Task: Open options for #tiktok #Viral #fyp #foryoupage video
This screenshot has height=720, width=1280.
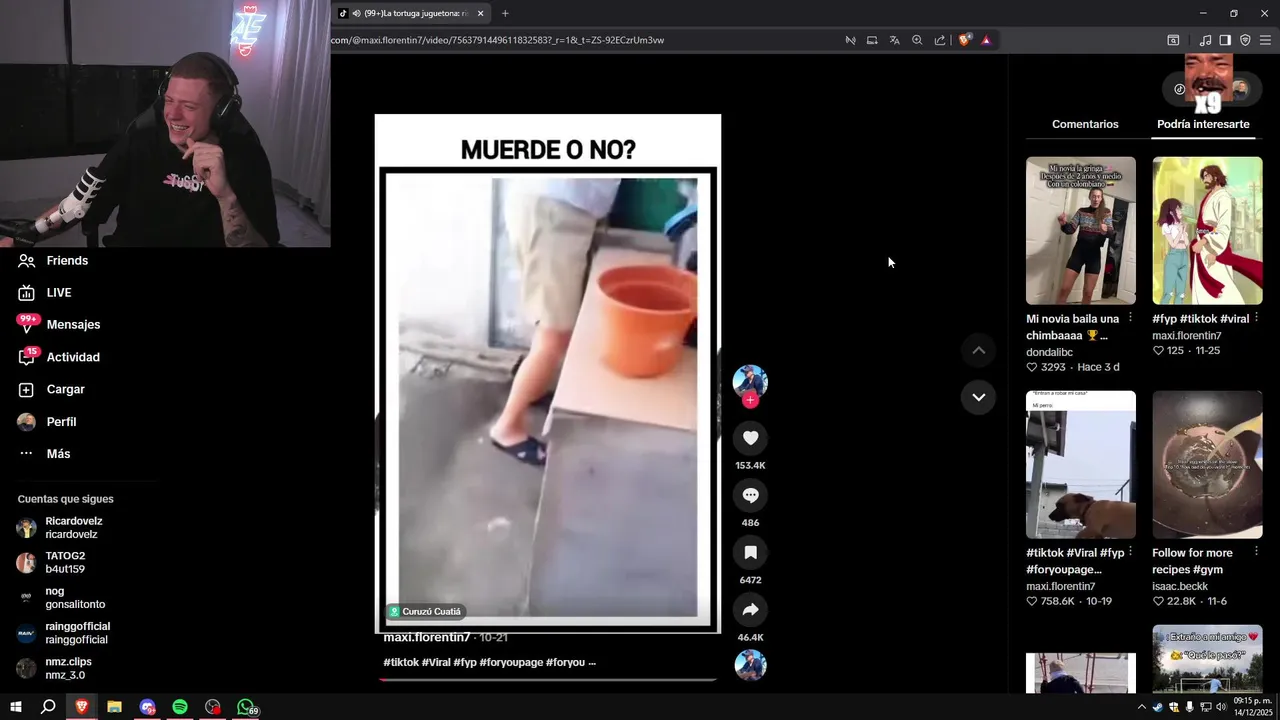Action: click(1130, 552)
